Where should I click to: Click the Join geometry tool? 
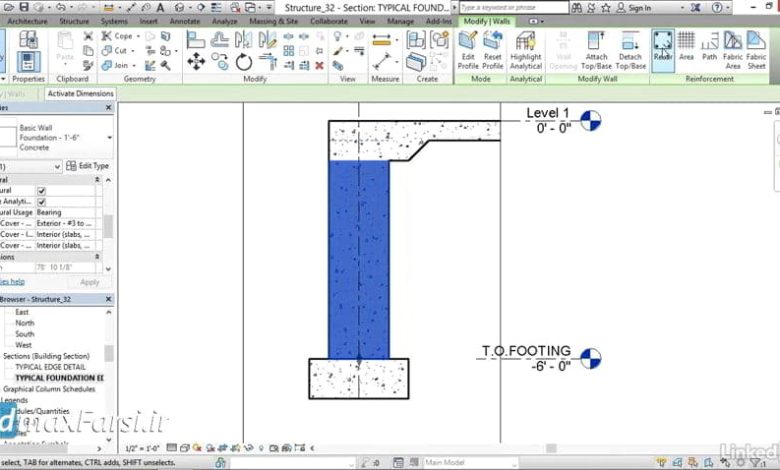115,65
